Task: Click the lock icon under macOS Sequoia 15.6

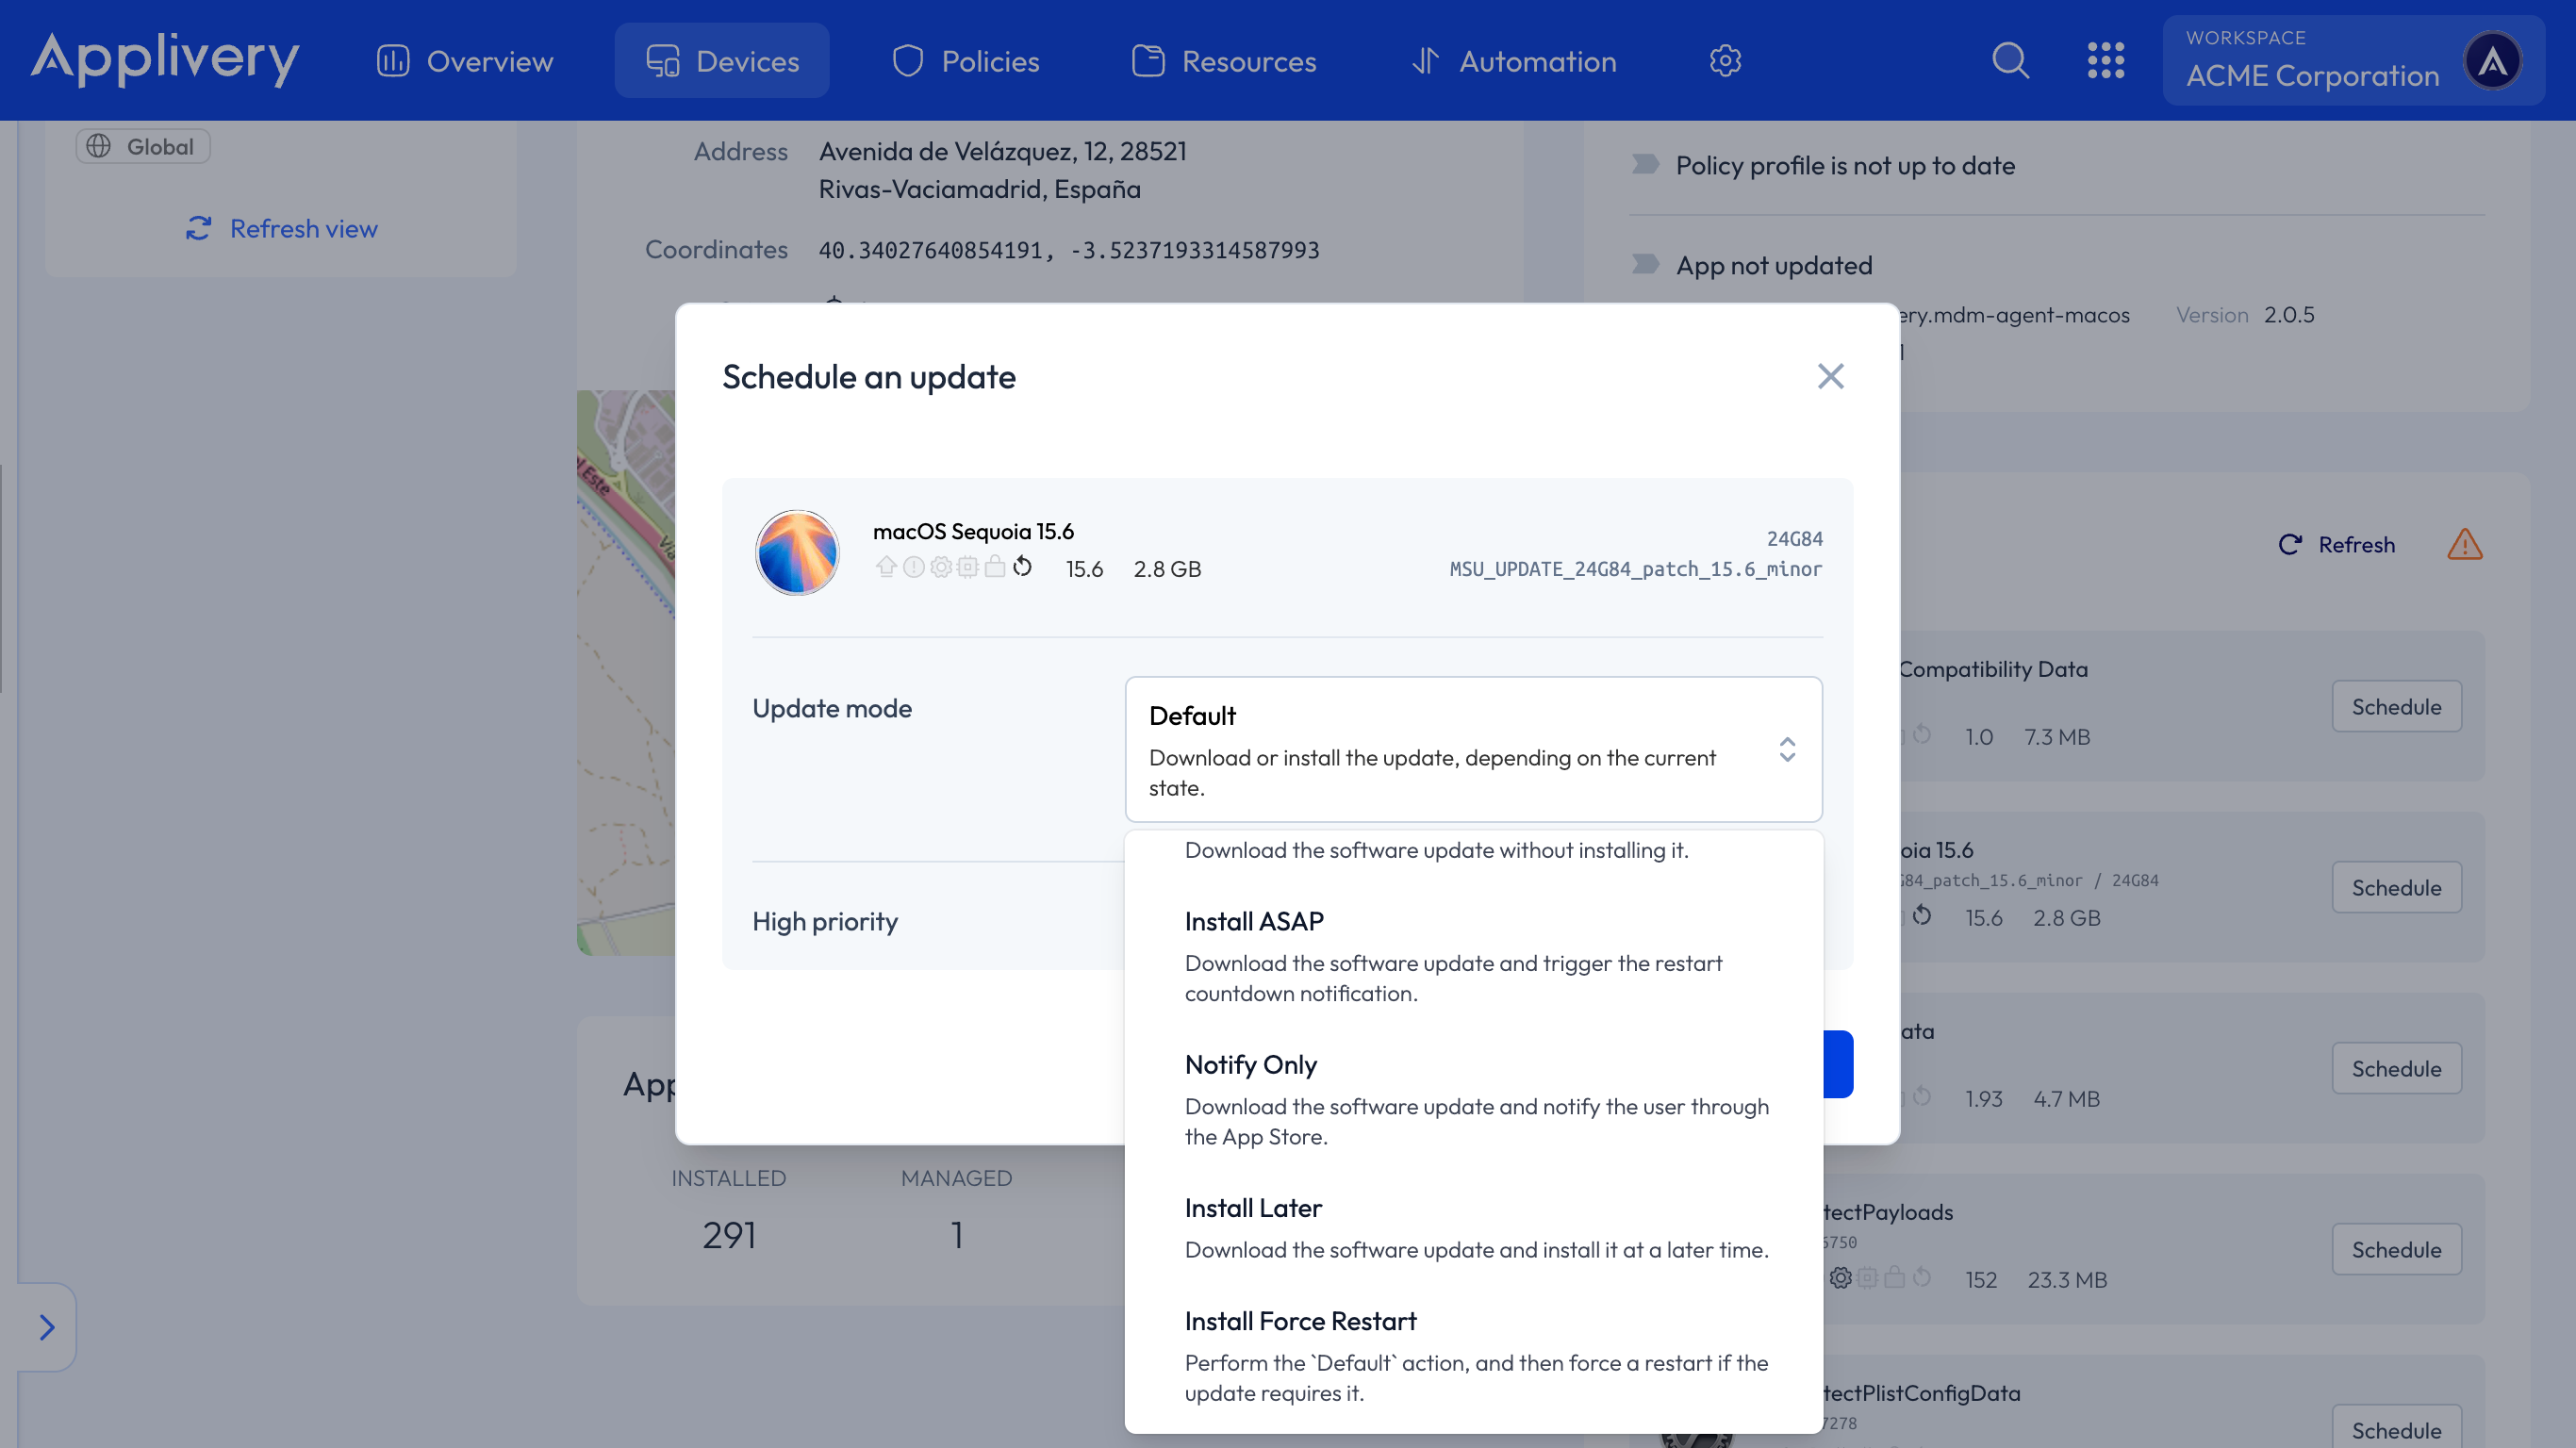Action: [994, 567]
